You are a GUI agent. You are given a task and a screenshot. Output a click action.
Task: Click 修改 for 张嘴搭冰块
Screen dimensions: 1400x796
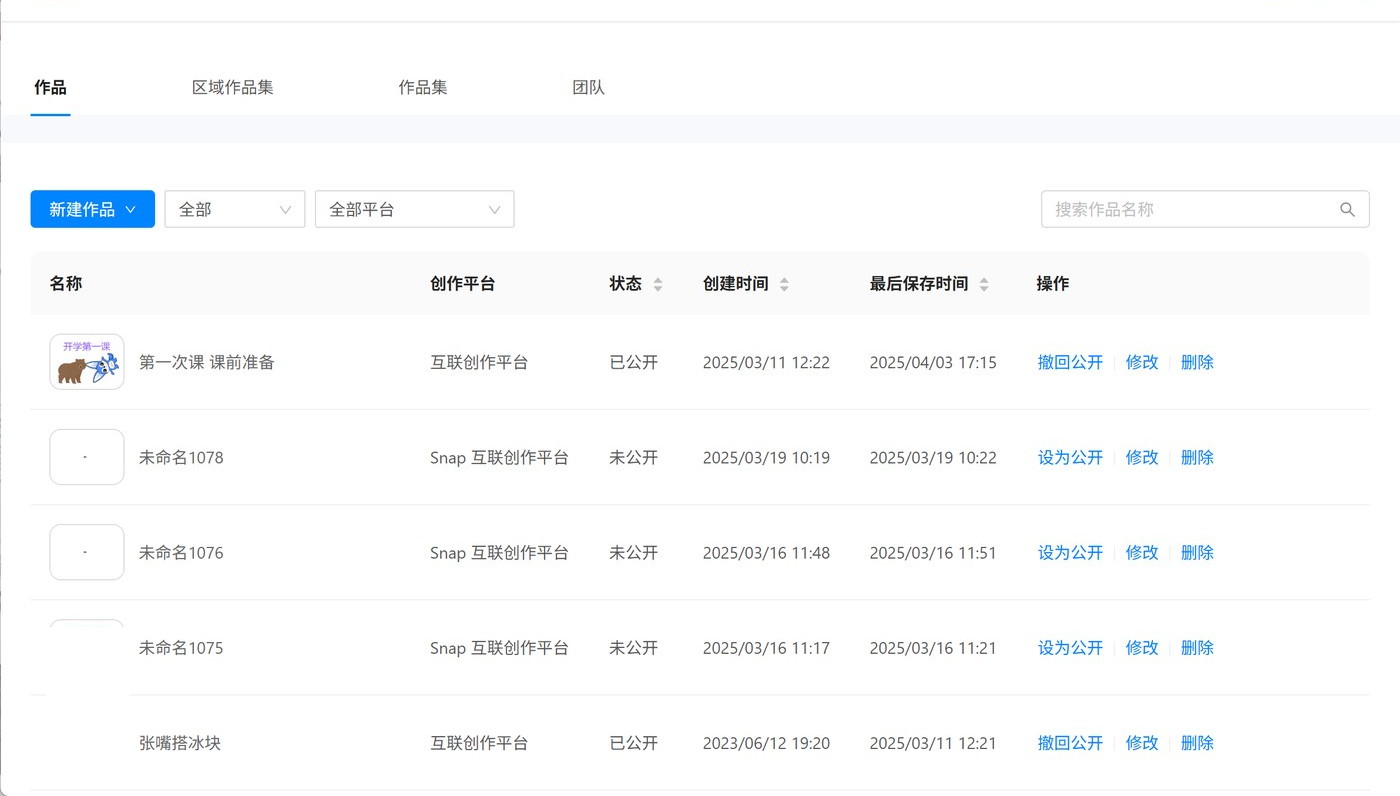click(x=1142, y=742)
